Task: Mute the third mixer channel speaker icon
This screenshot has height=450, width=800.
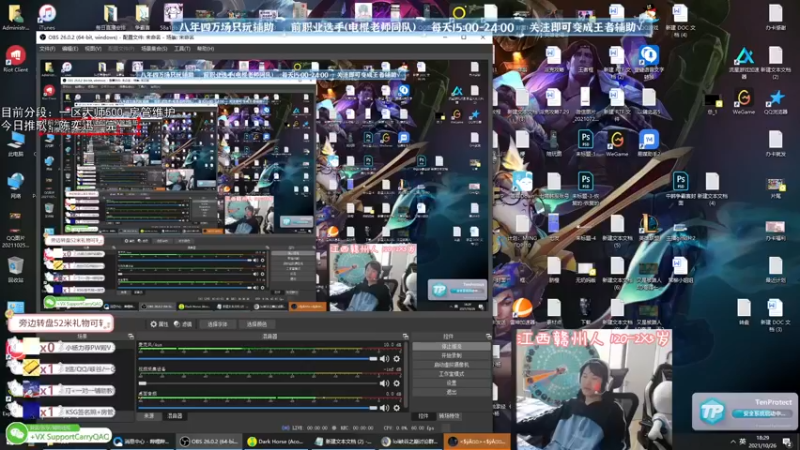Action: [384, 408]
